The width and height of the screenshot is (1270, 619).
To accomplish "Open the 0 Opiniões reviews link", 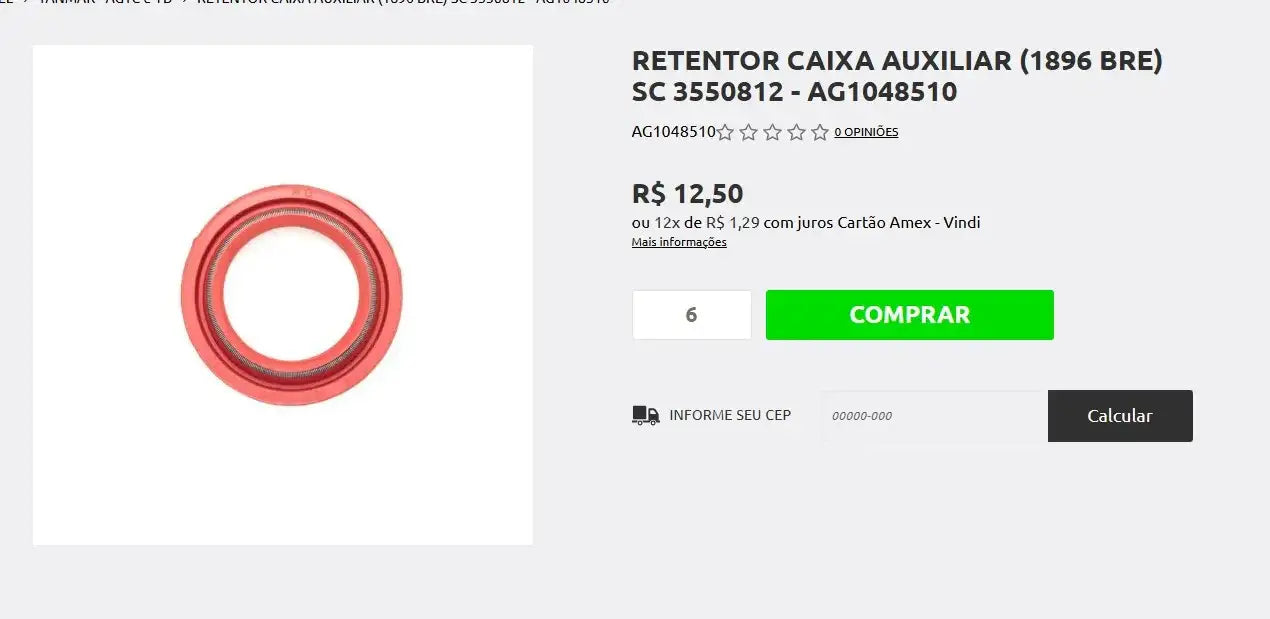I will (866, 132).
